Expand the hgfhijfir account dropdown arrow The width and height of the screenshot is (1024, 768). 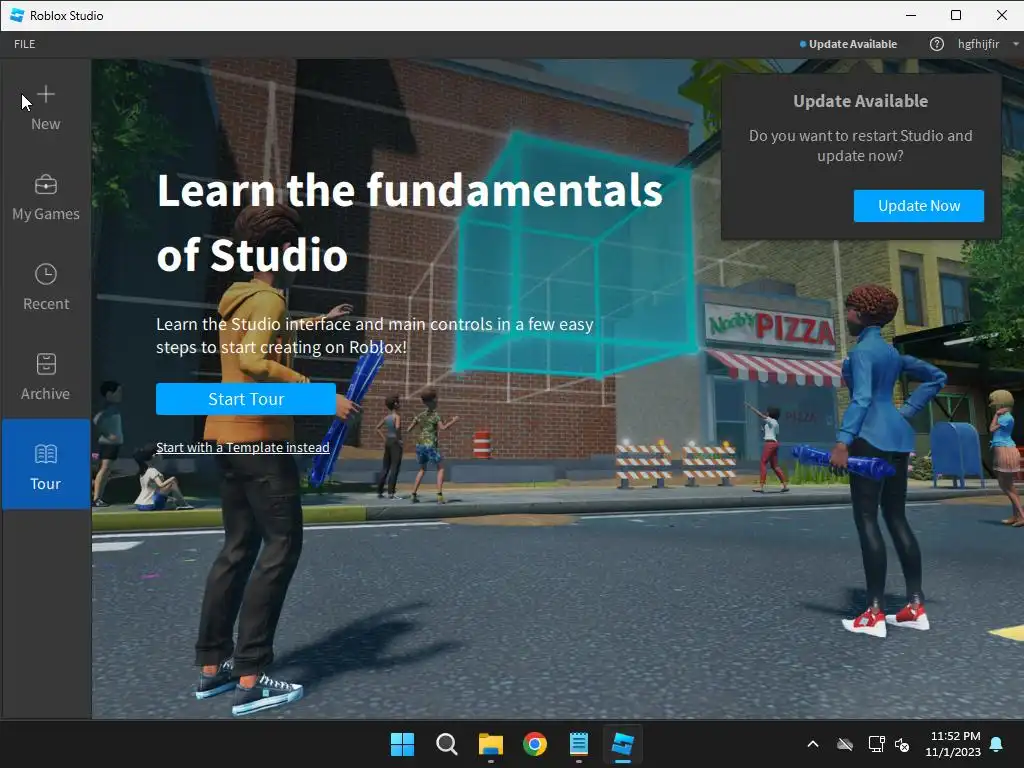[1016, 44]
